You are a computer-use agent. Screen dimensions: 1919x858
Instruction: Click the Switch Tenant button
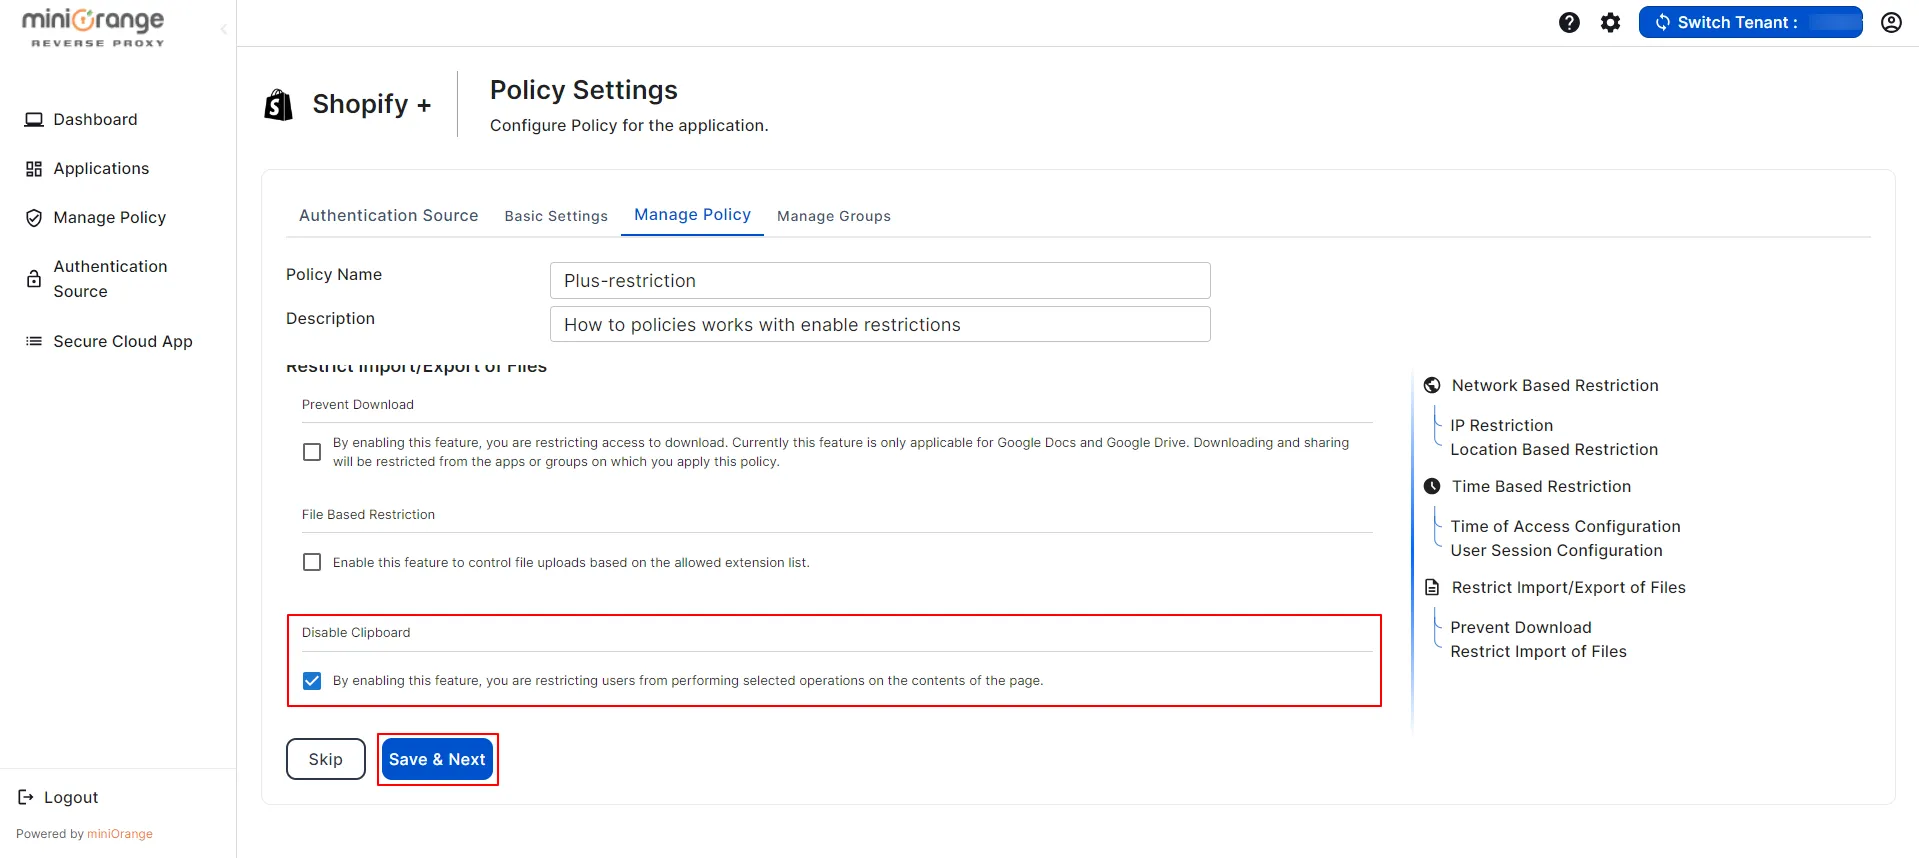click(1750, 22)
